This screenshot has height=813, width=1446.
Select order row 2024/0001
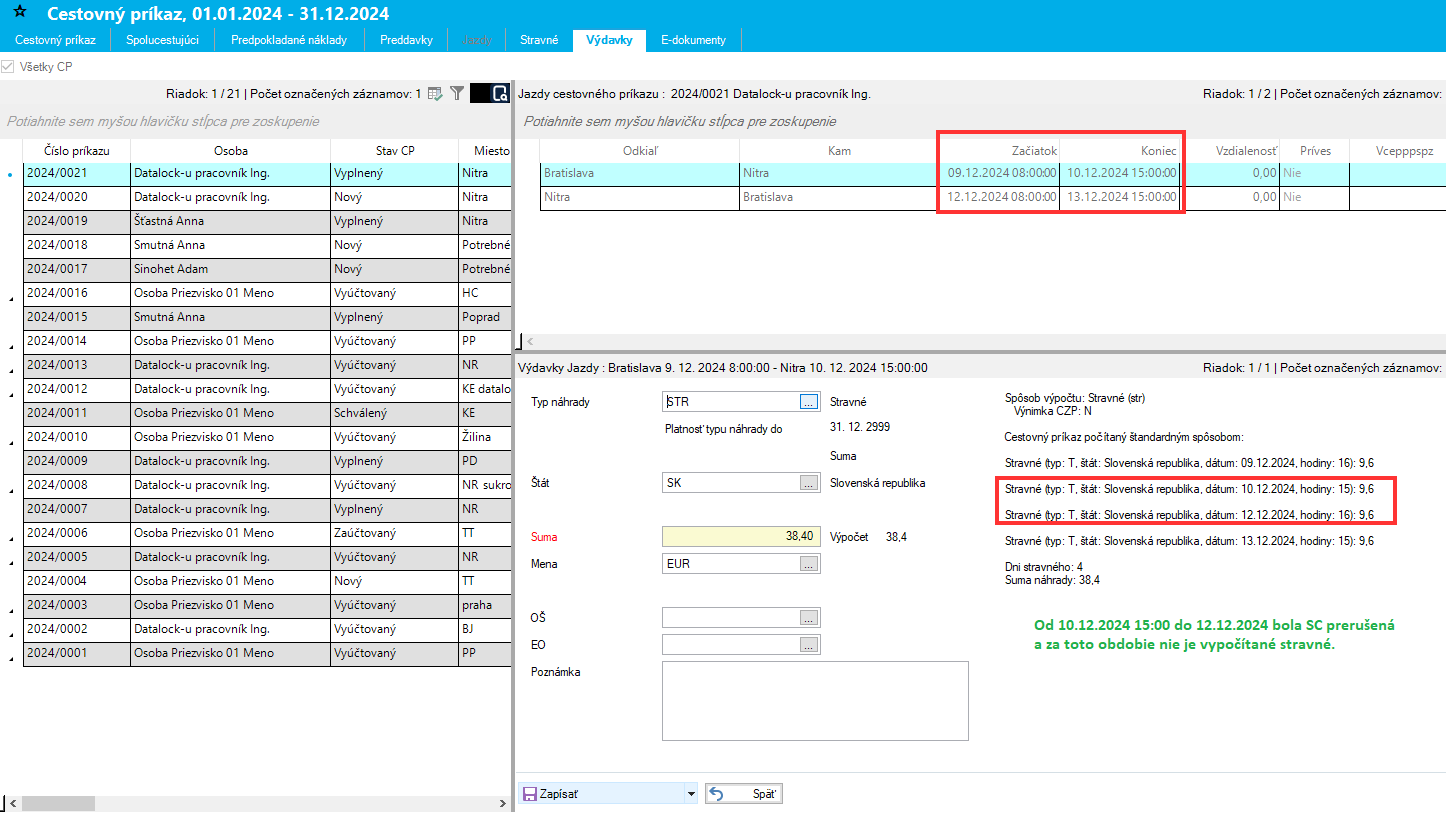pos(267,653)
